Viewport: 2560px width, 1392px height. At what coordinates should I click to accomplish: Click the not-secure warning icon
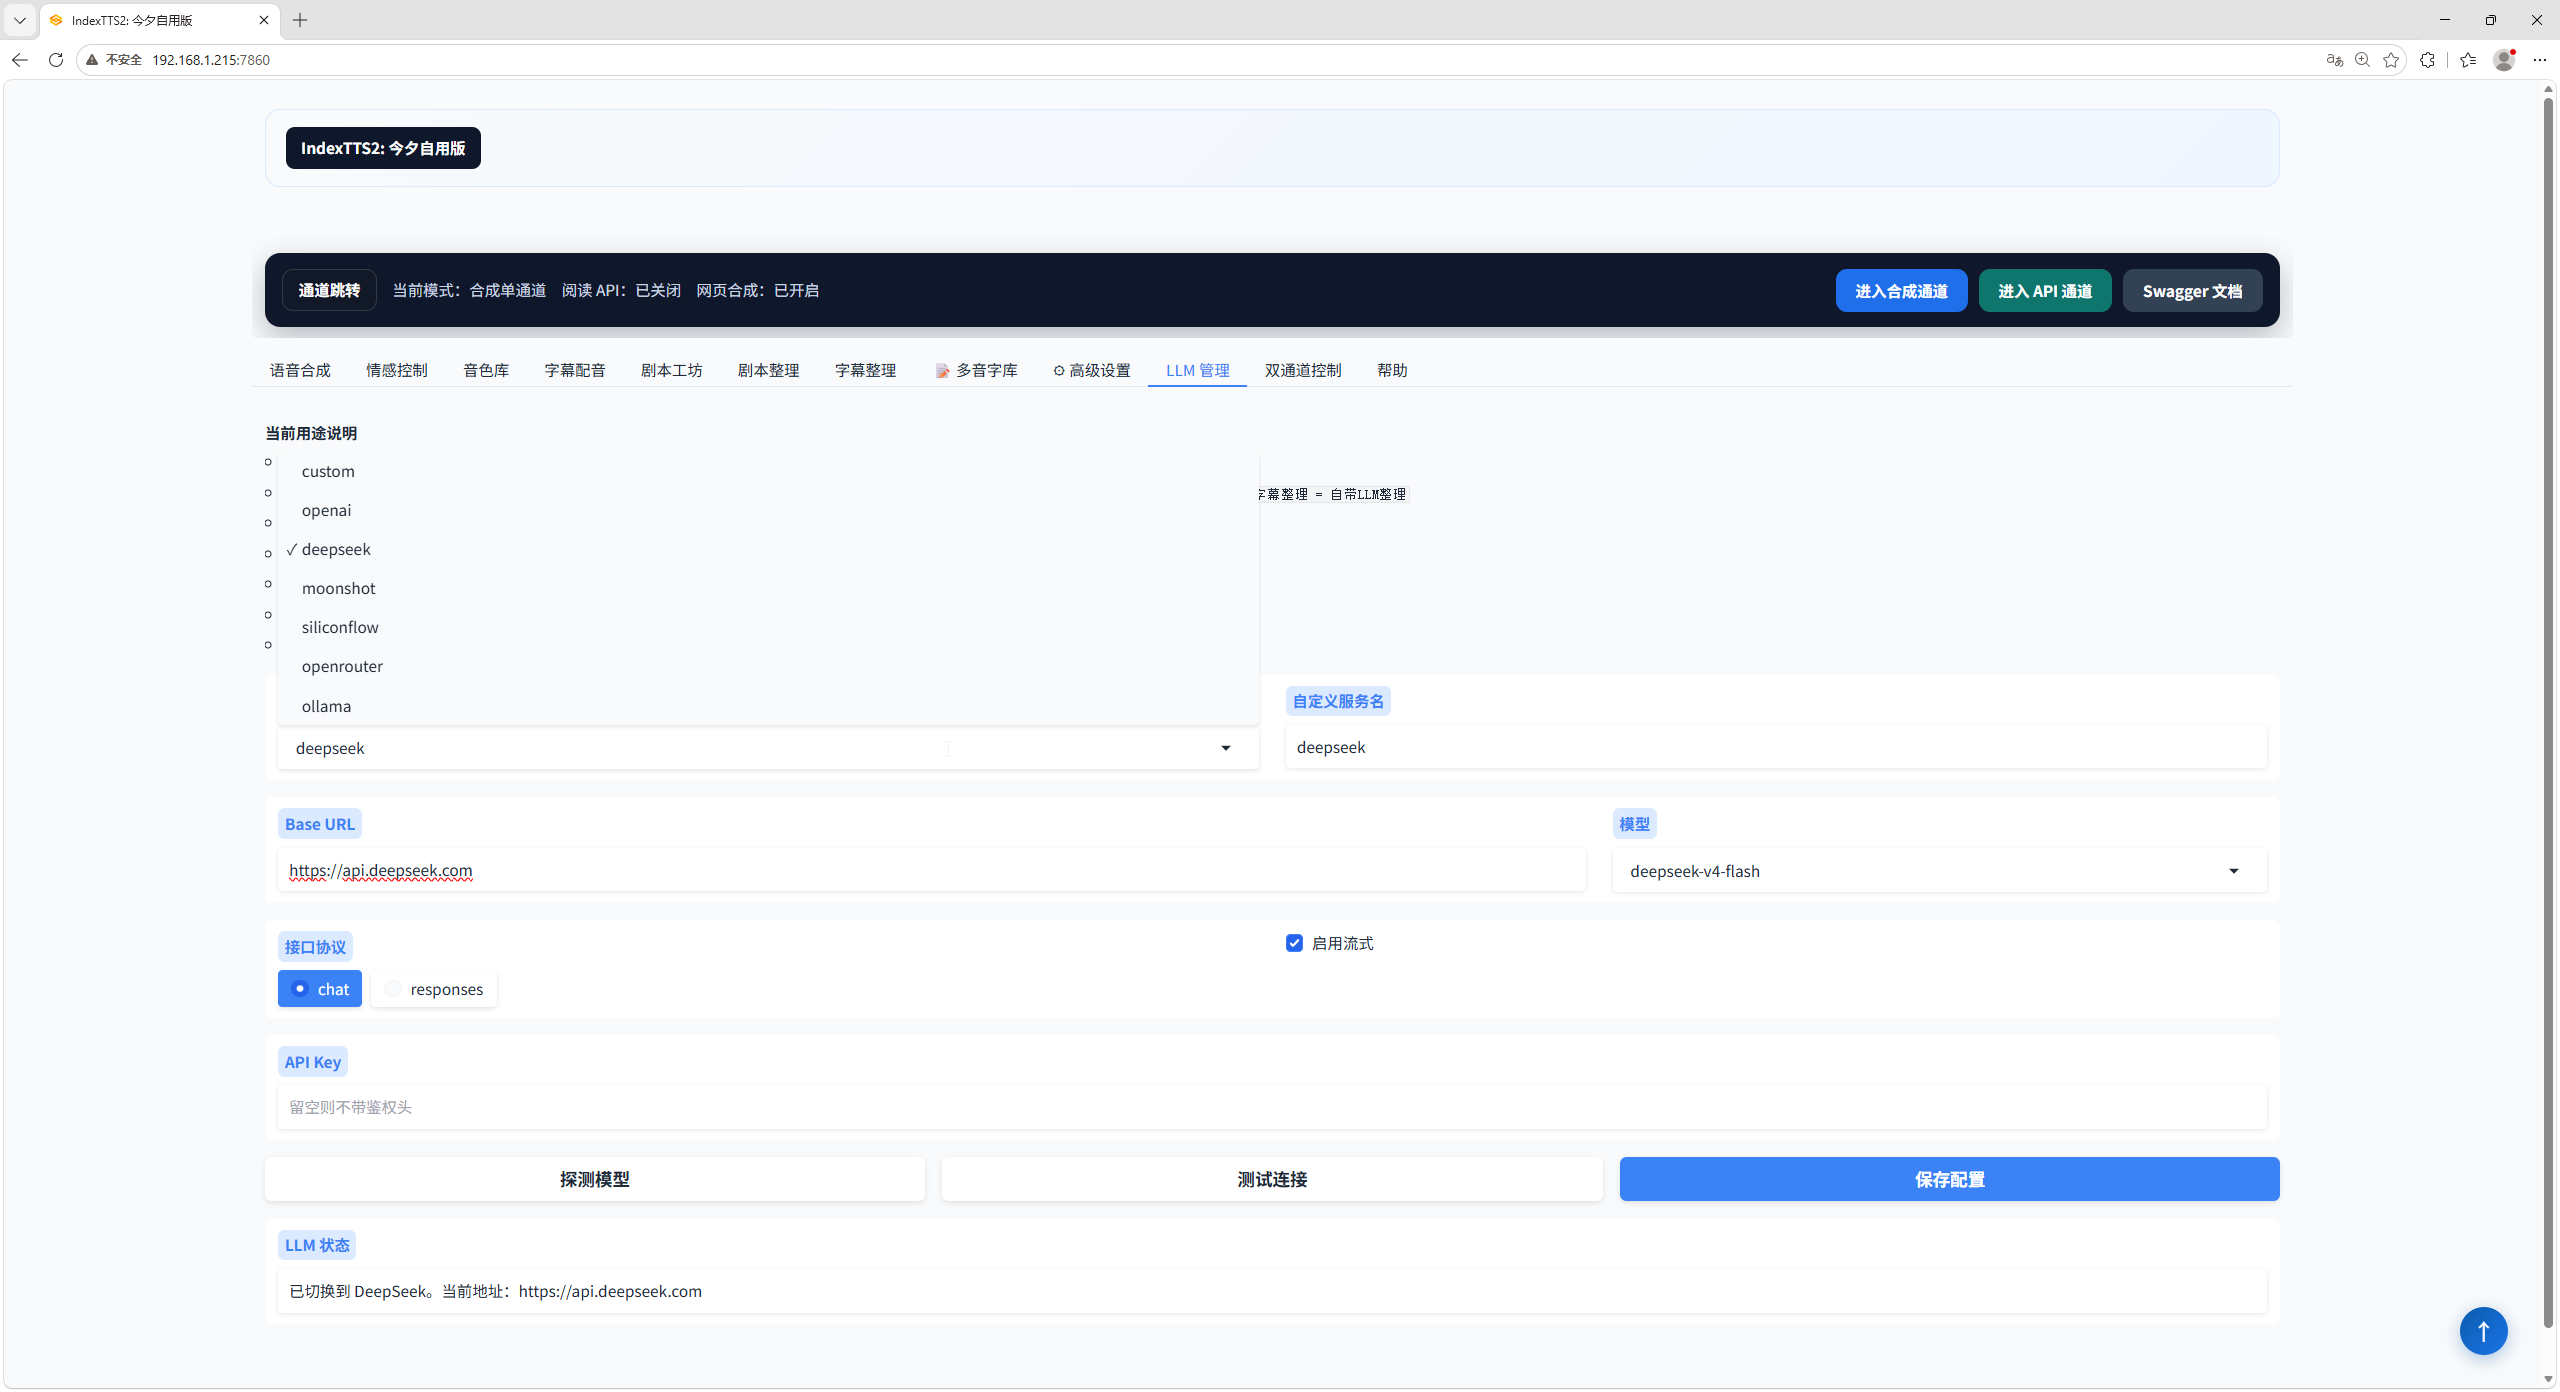tap(92, 60)
